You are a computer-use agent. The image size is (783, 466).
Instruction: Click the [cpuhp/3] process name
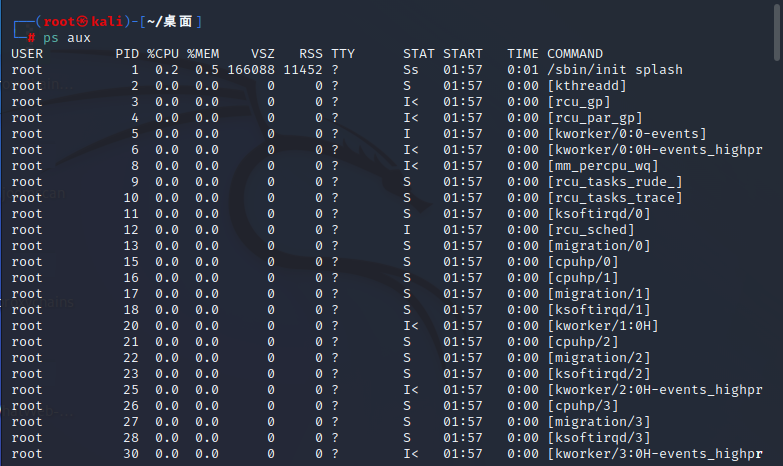[x=583, y=406]
